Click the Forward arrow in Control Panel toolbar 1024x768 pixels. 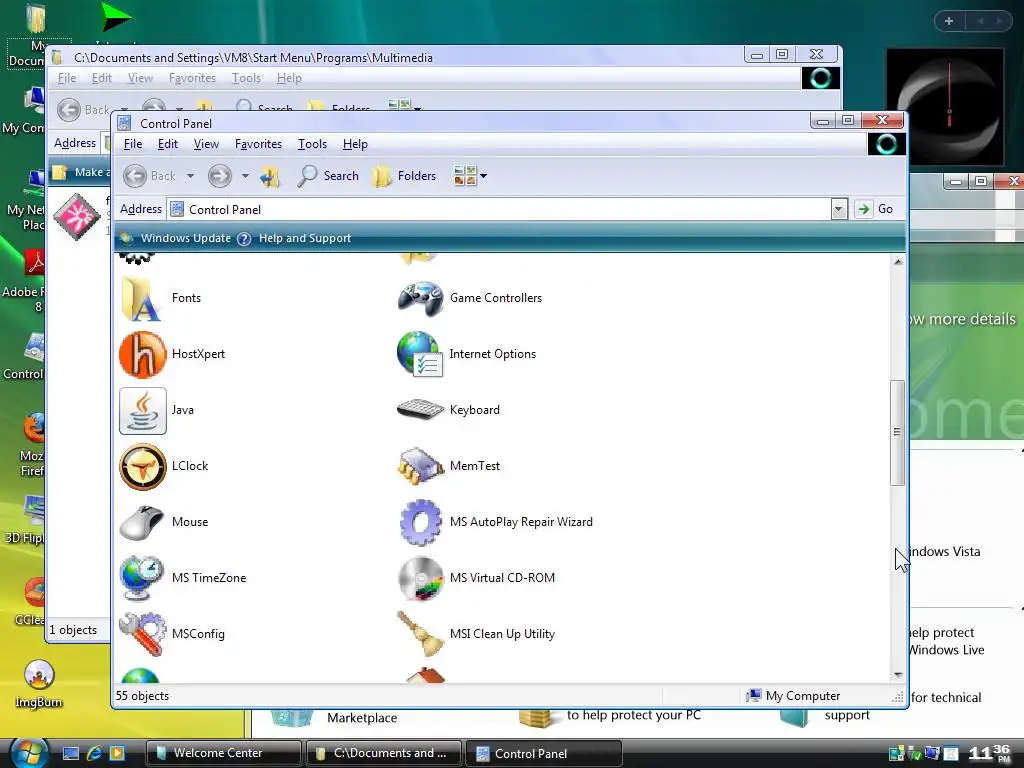tap(220, 176)
